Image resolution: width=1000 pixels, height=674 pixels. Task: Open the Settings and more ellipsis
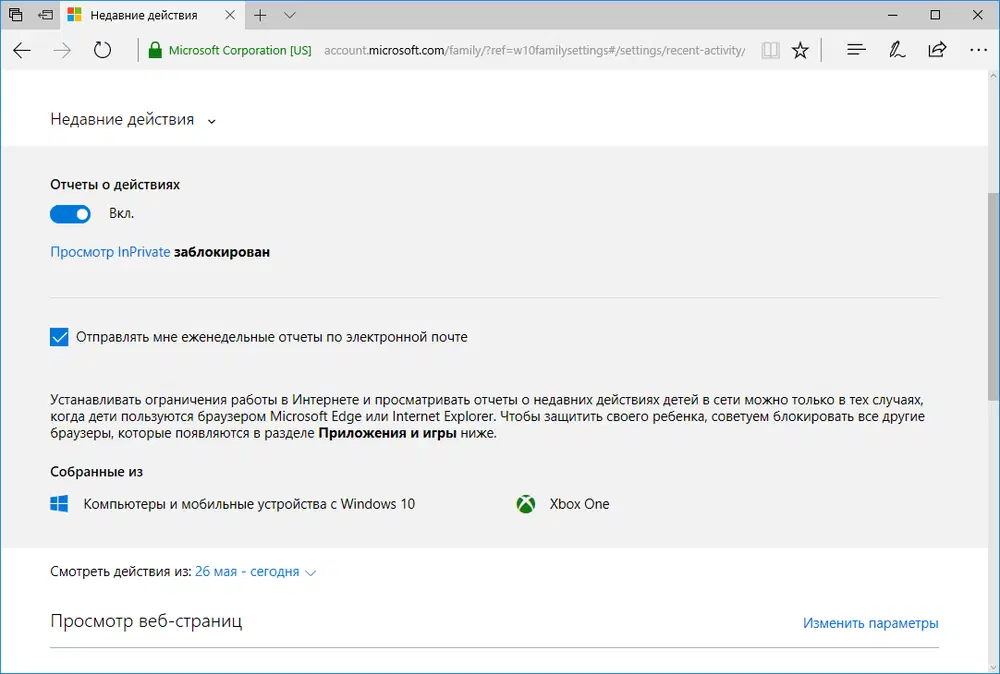coord(978,50)
